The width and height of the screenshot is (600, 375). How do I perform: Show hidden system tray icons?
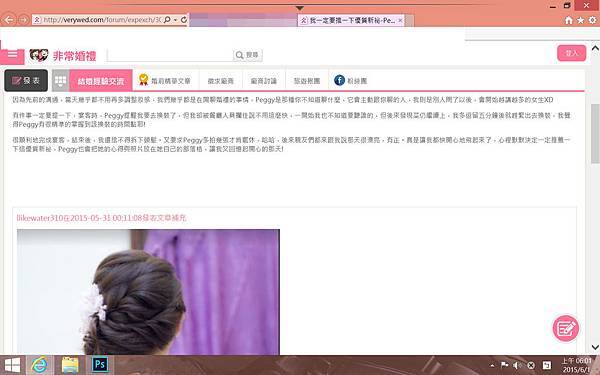pyautogui.click(x=492, y=365)
